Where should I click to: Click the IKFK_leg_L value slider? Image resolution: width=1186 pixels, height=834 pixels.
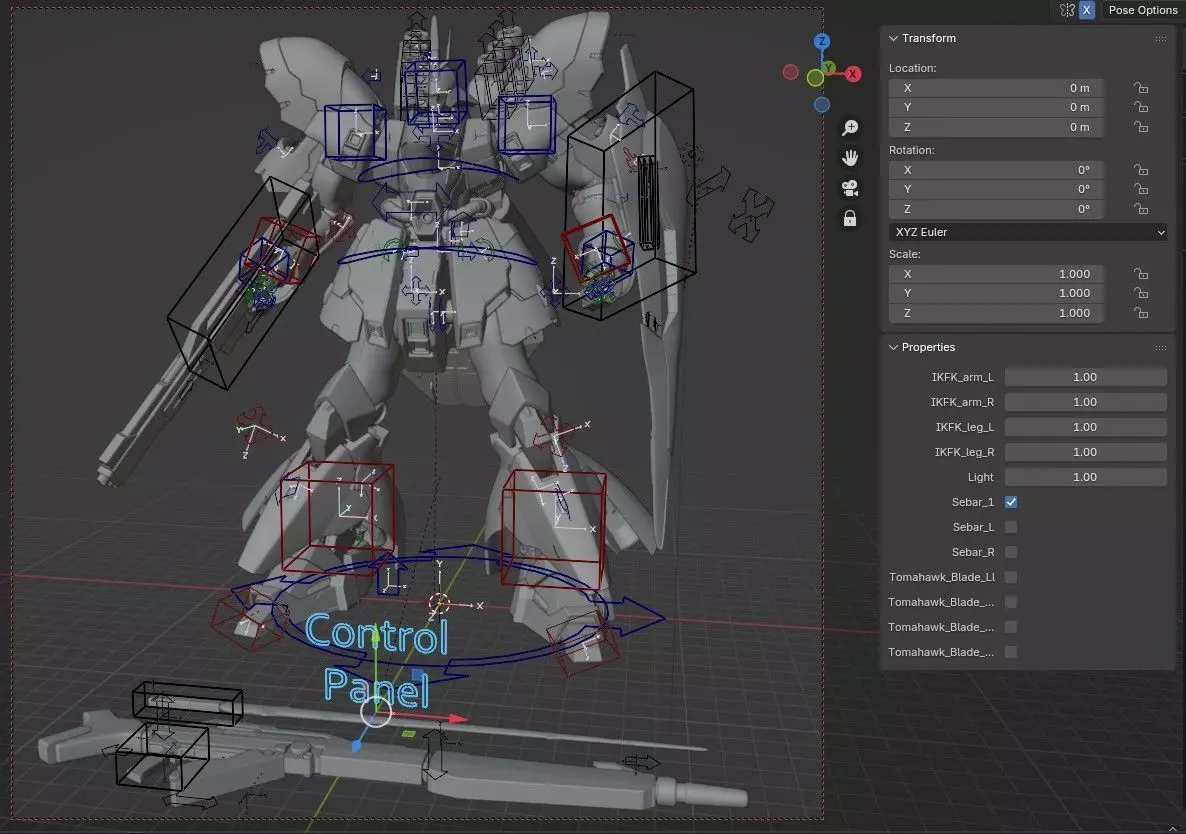coord(1085,426)
